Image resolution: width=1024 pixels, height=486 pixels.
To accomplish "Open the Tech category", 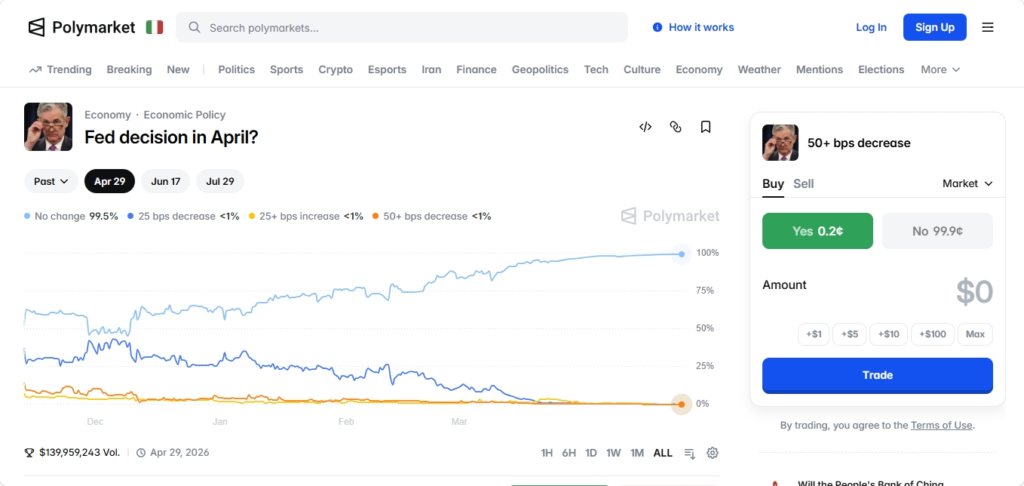I will 596,69.
